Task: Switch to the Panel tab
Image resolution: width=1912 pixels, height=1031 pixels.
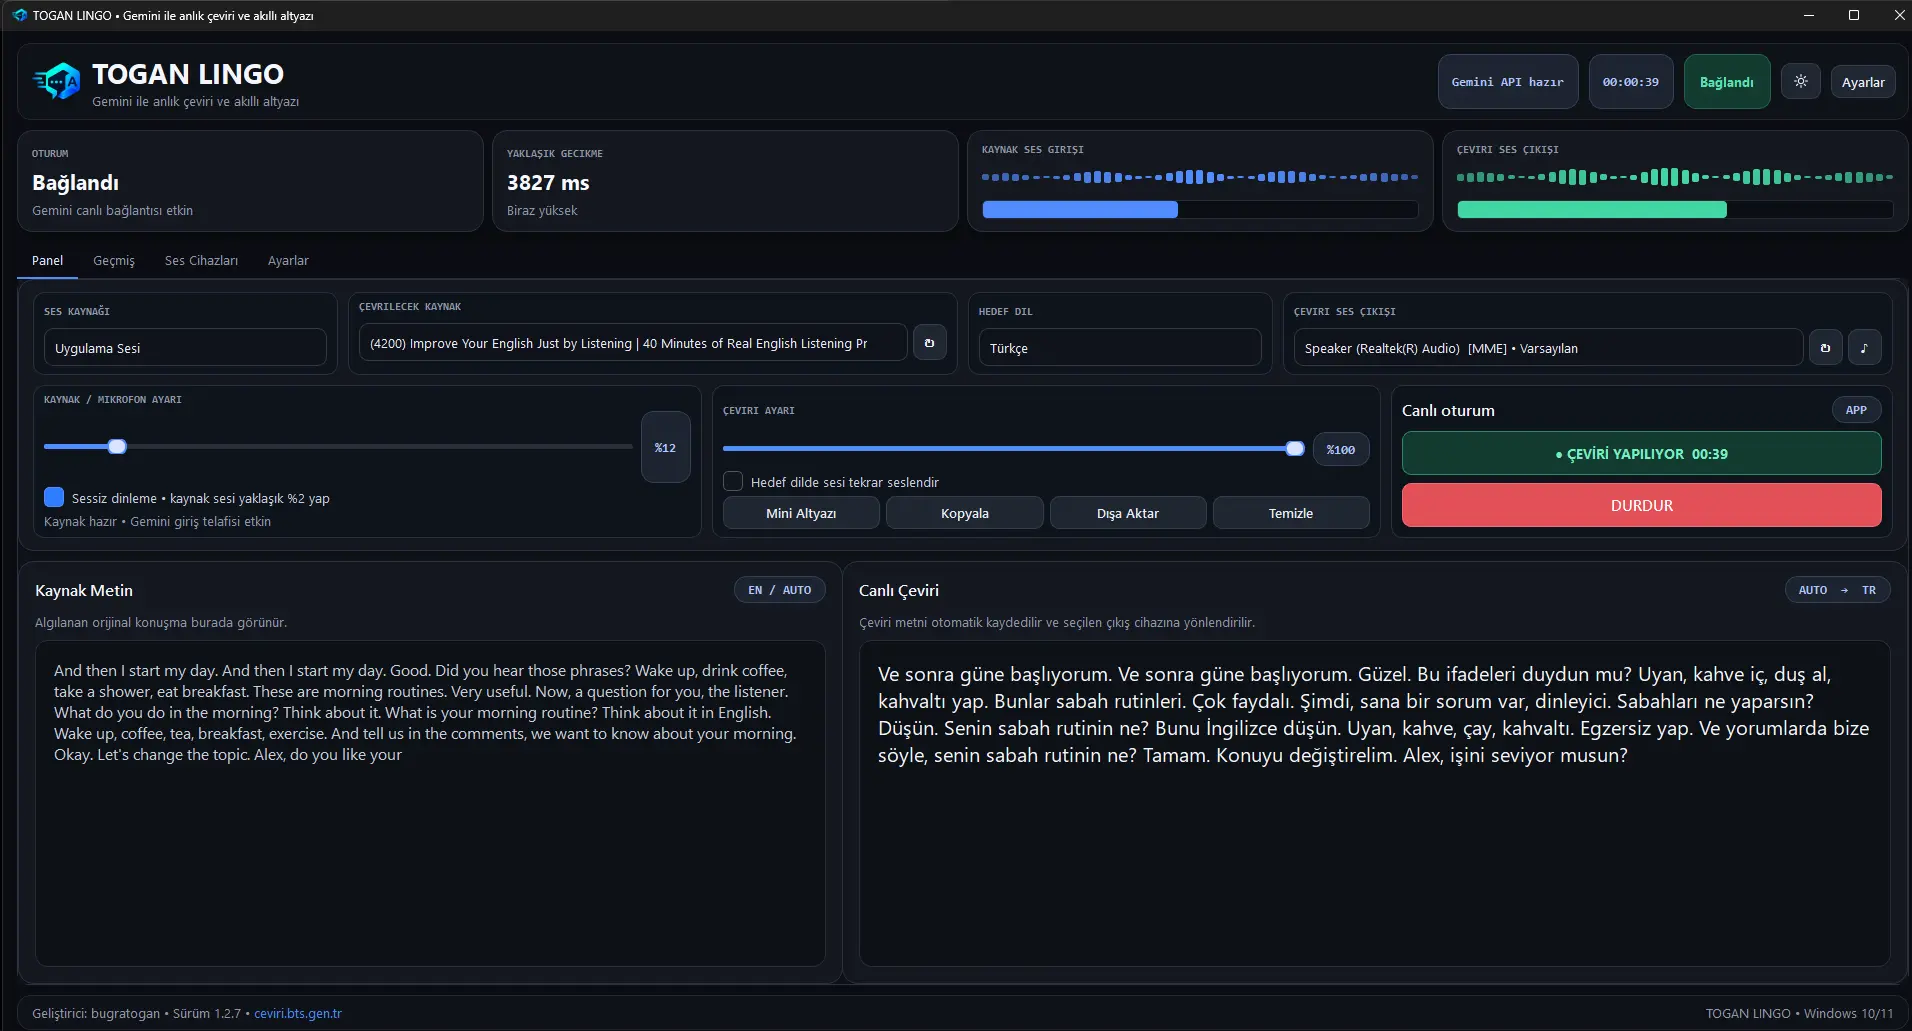Action: coord(47,260)
